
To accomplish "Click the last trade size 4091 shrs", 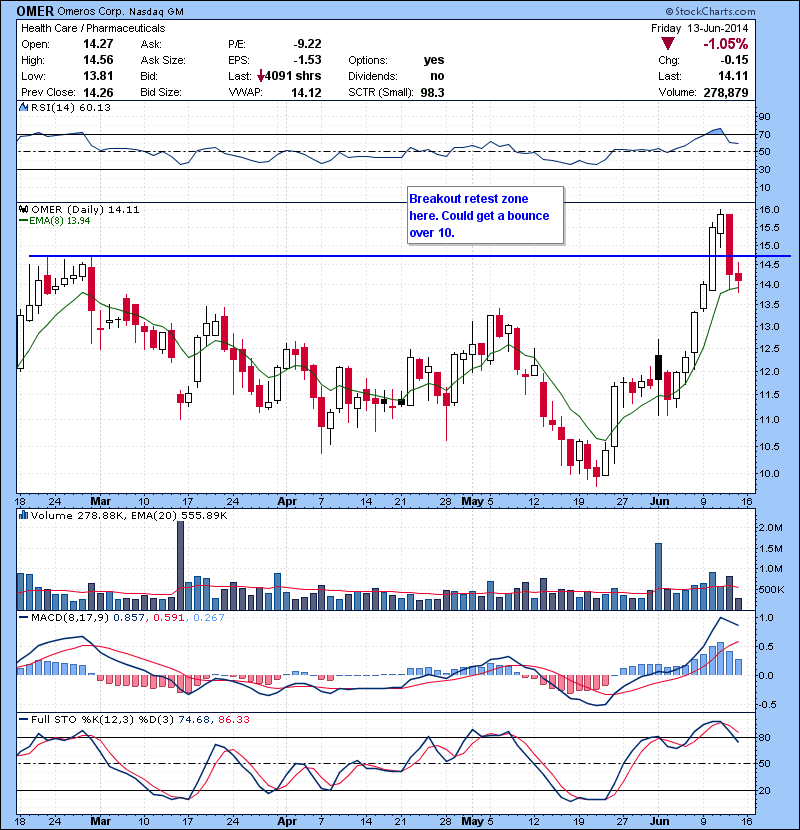I will (293, 76).
